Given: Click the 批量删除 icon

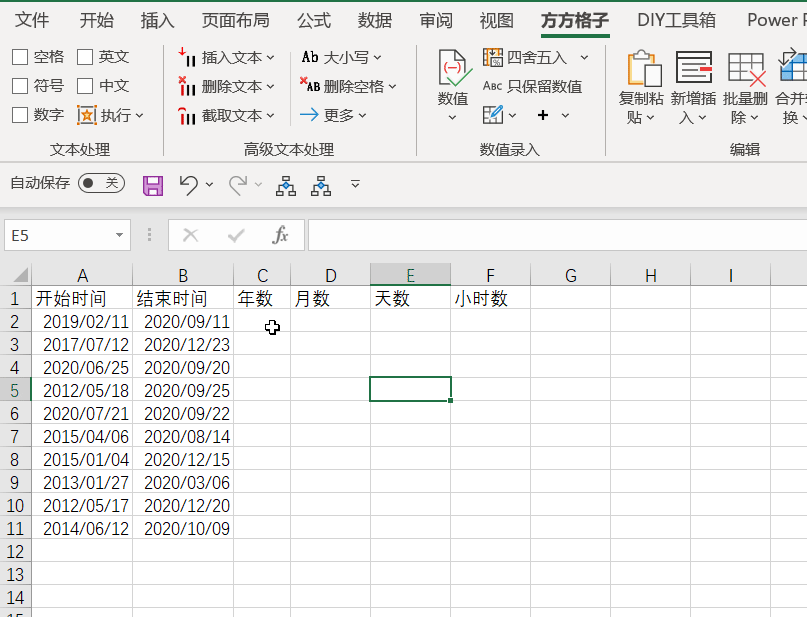Looking at the screenshot, I should 745,69.
